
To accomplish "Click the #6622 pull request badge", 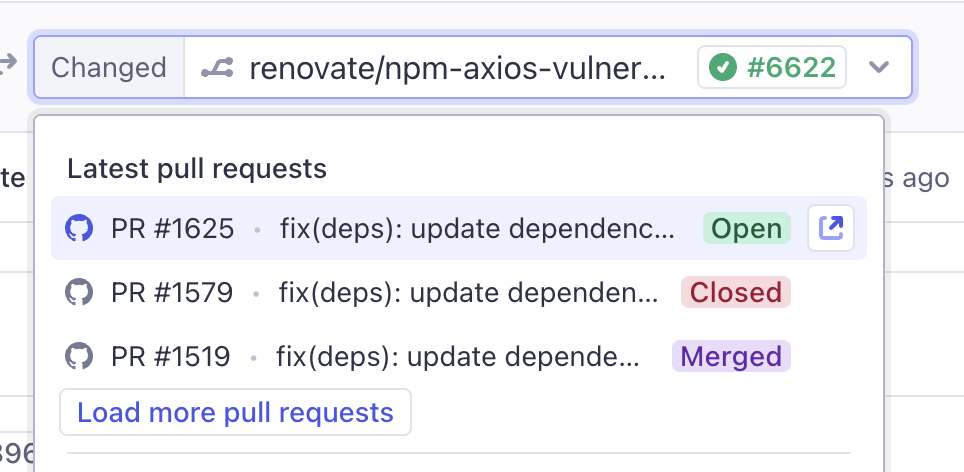I will click(772, 68).
